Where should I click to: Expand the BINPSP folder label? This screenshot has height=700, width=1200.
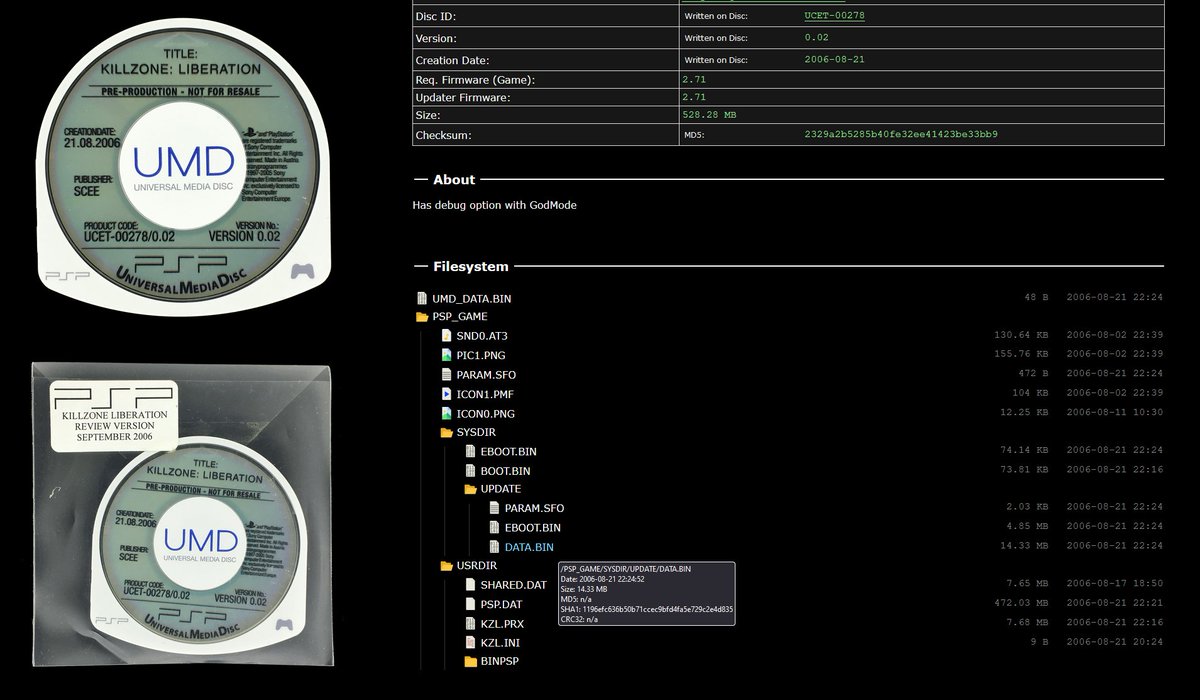tap(500, 661)
